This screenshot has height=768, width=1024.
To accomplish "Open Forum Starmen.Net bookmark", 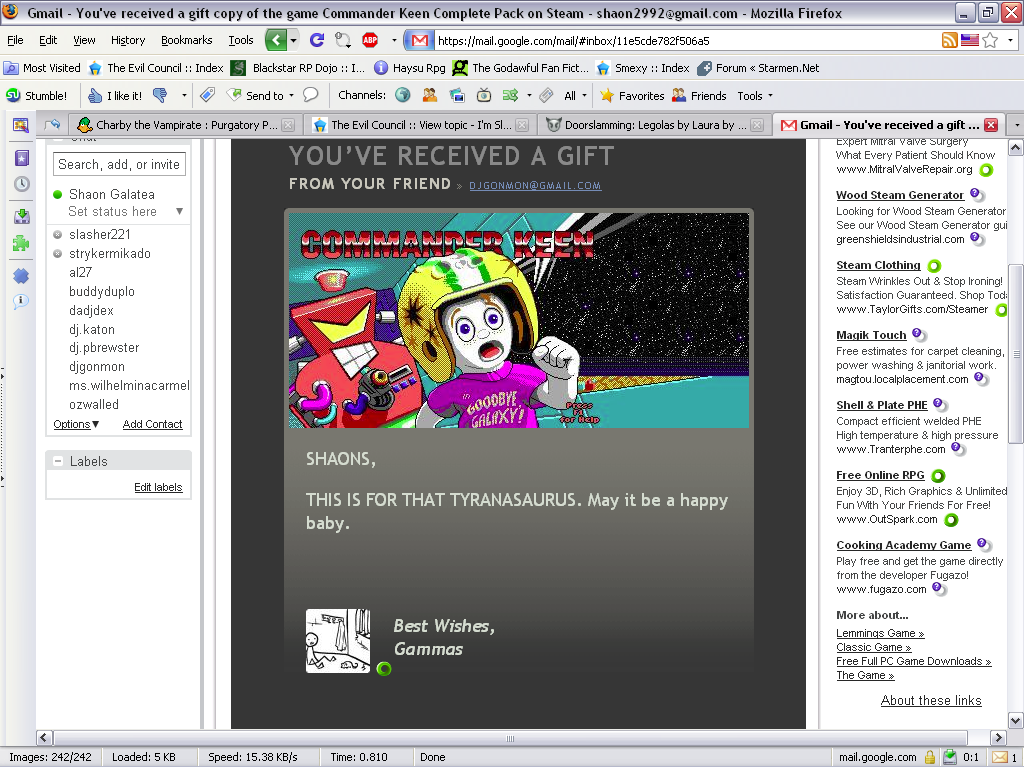I will 758,68.
